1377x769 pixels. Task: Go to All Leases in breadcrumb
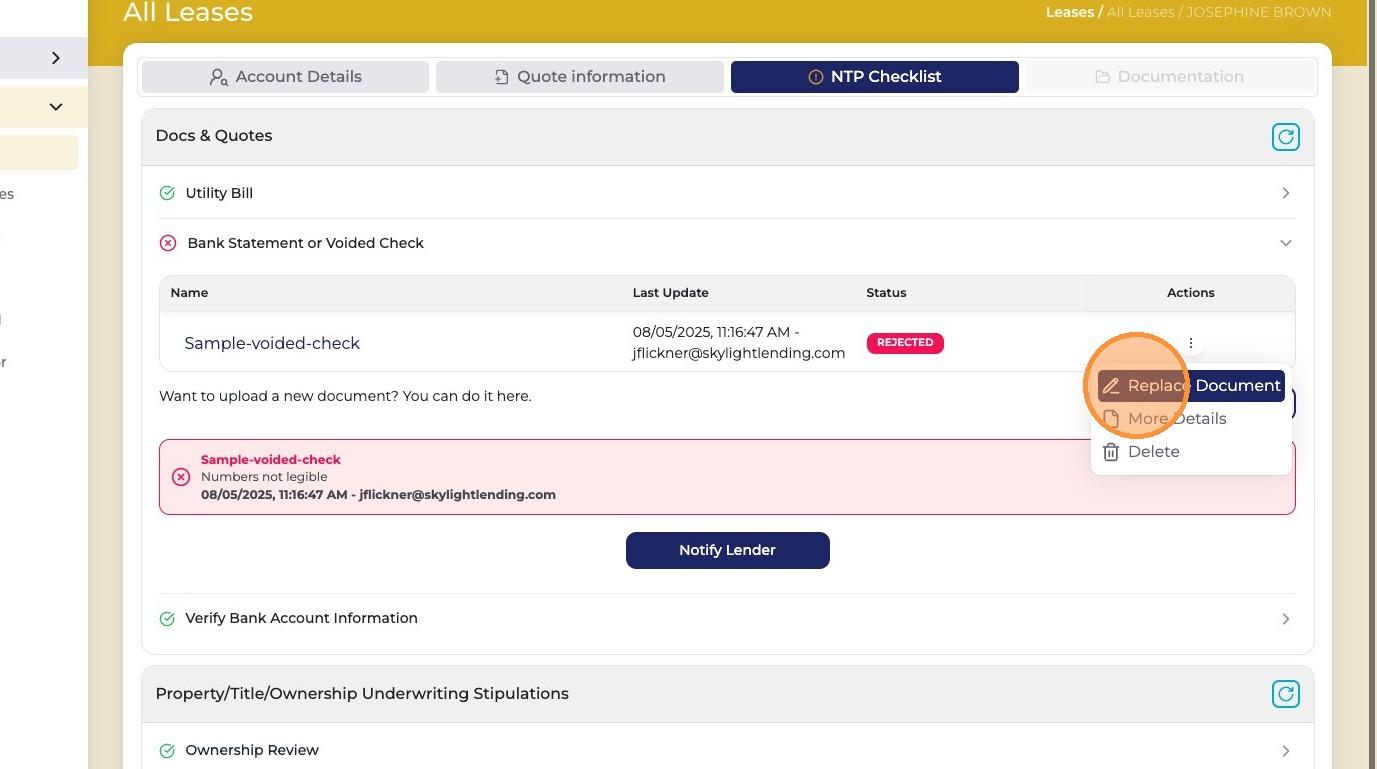[1140, 12]
